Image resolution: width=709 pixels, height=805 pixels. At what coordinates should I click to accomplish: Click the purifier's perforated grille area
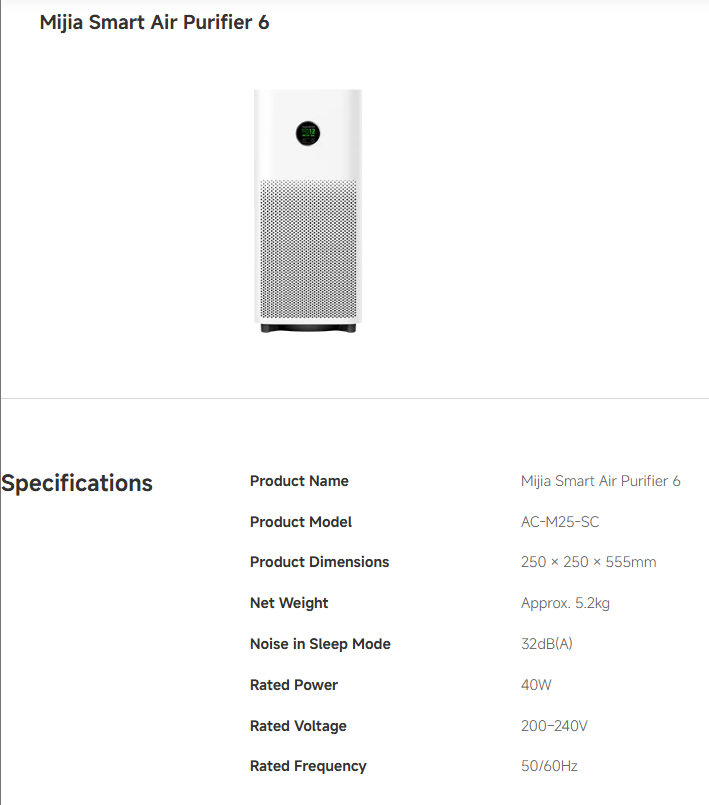coord(308,249)
